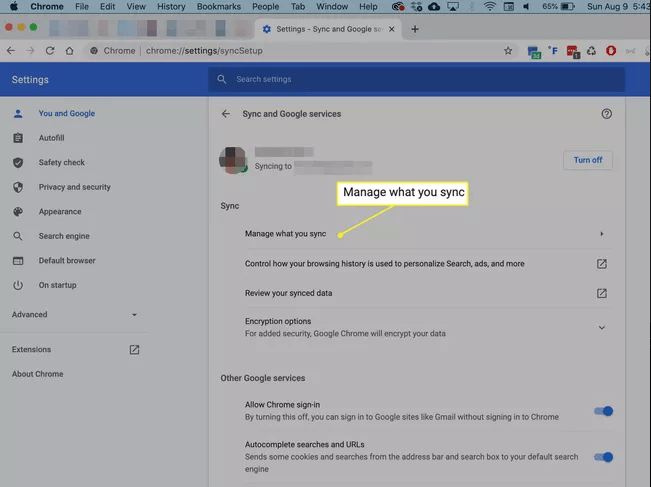Open the Apple menu
Image resolution: width=651 pixels, height=487 pixels.
14,6
